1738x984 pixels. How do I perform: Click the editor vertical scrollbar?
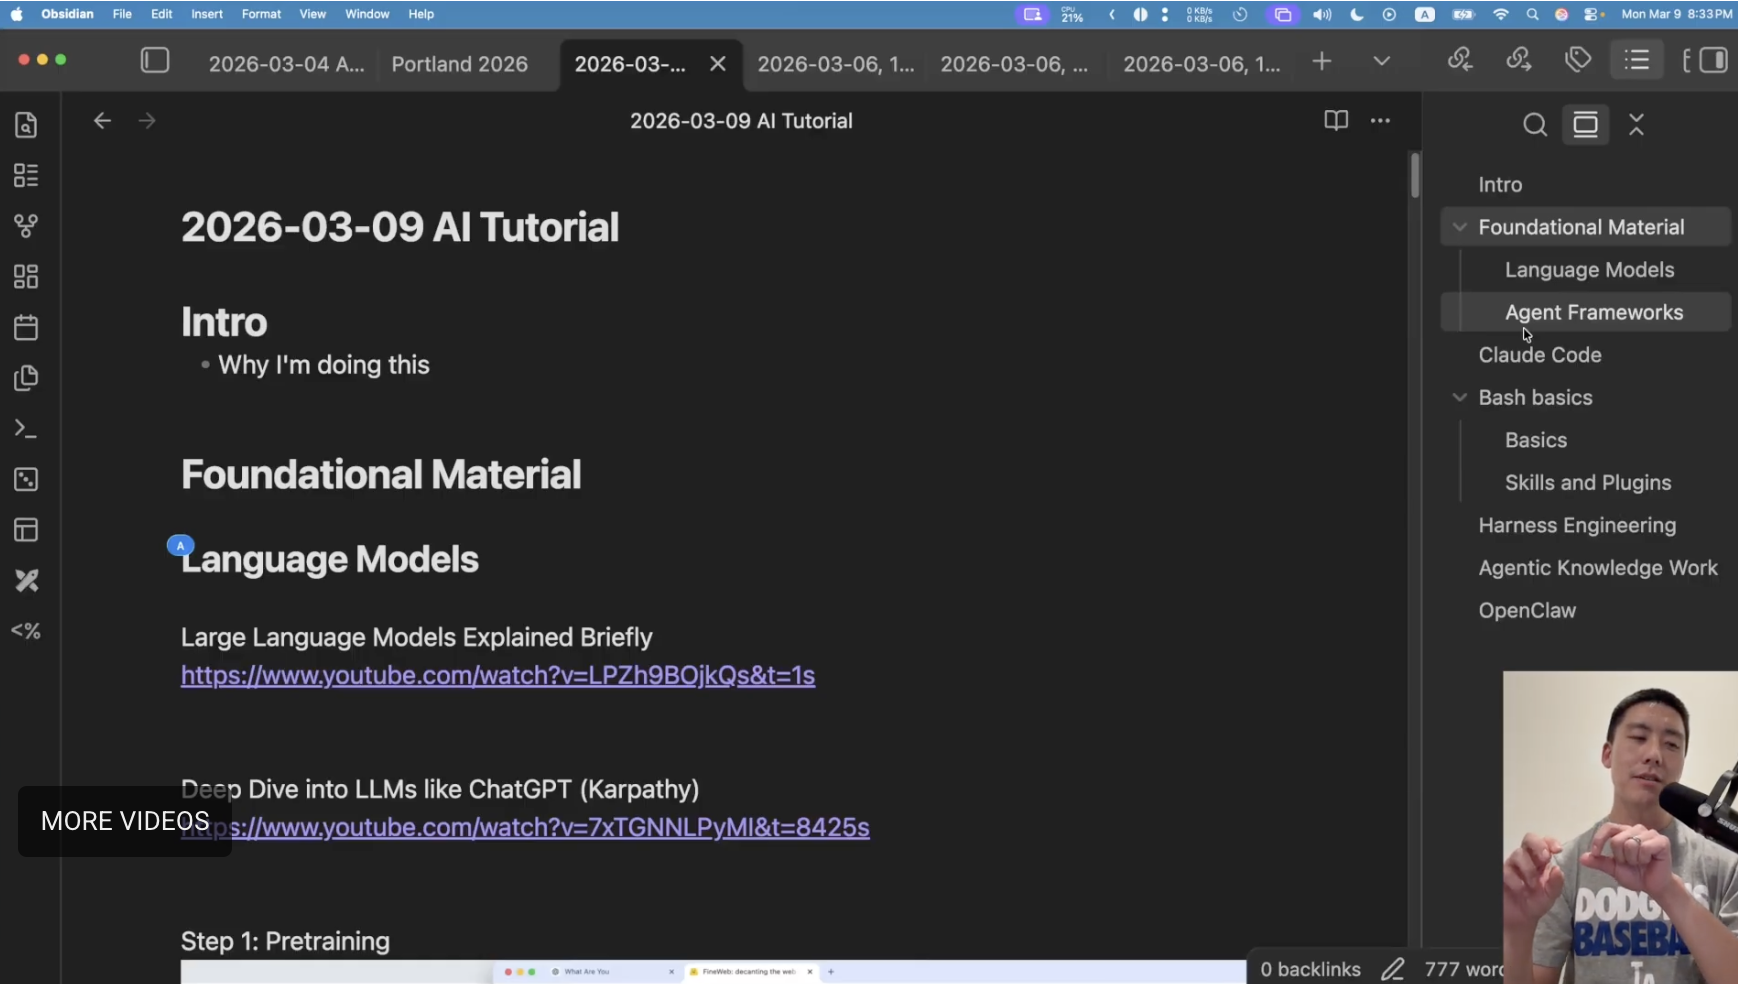coord(1415,176)
